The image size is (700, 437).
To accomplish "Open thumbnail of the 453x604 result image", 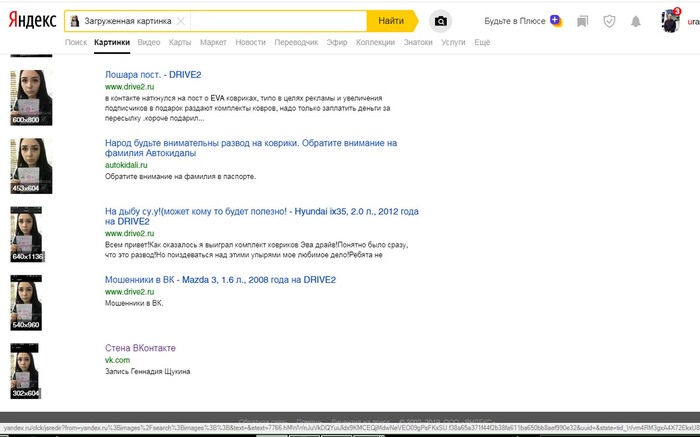I will point(31,166).
